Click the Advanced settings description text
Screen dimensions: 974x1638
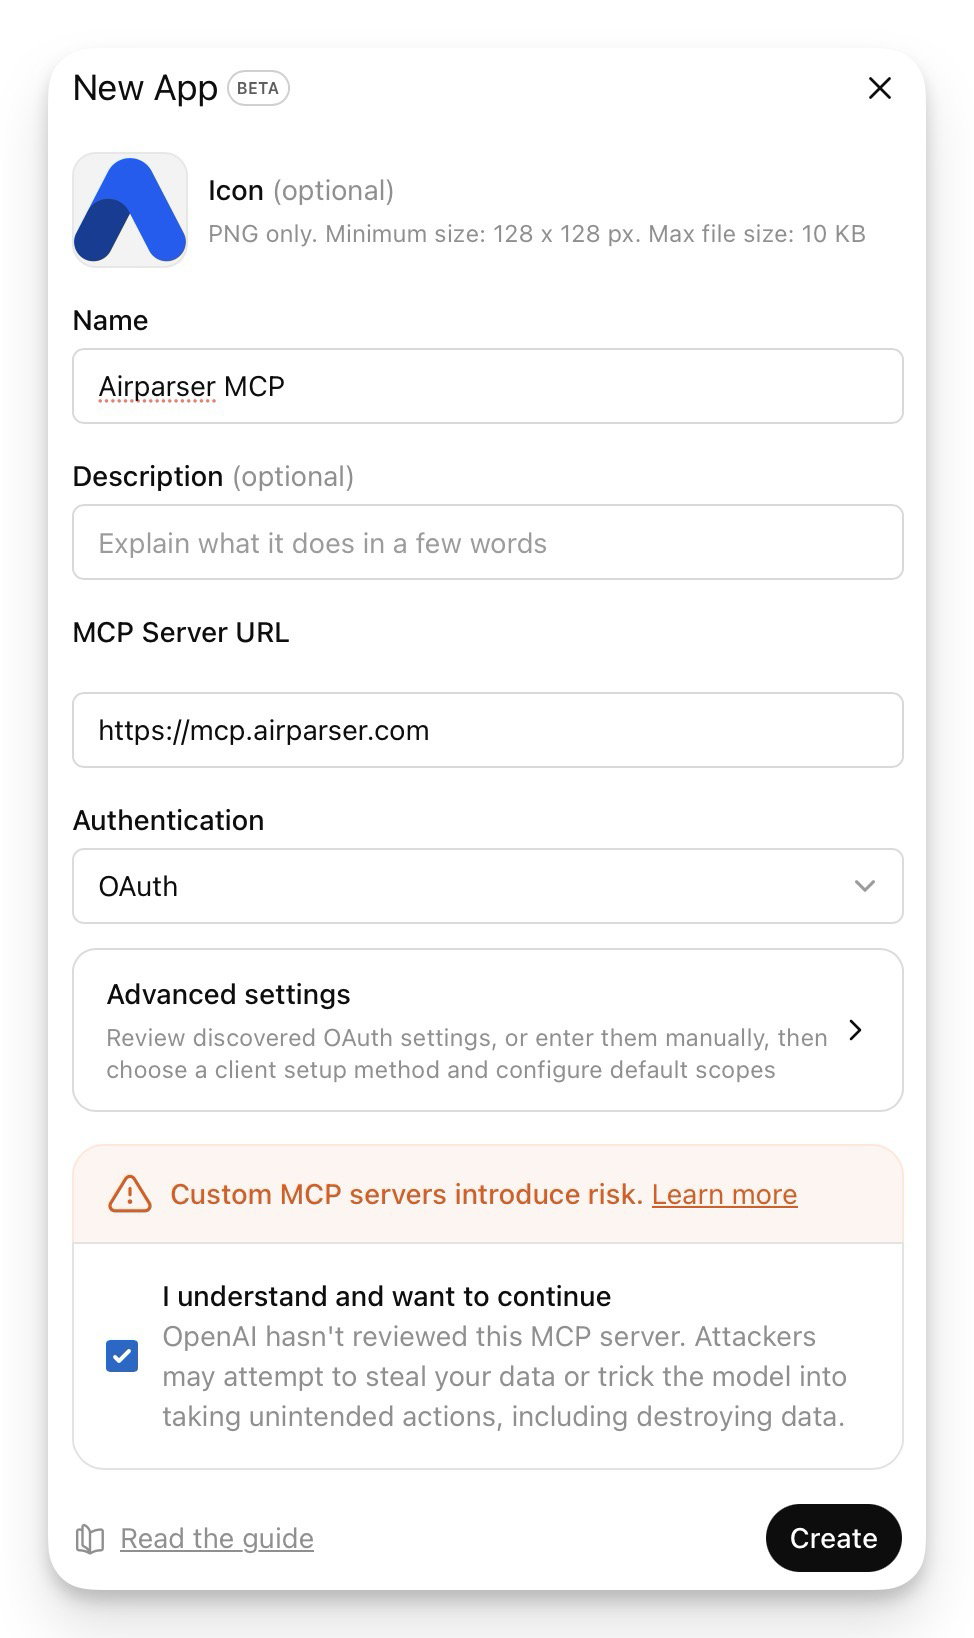[x=466, y=1054]
